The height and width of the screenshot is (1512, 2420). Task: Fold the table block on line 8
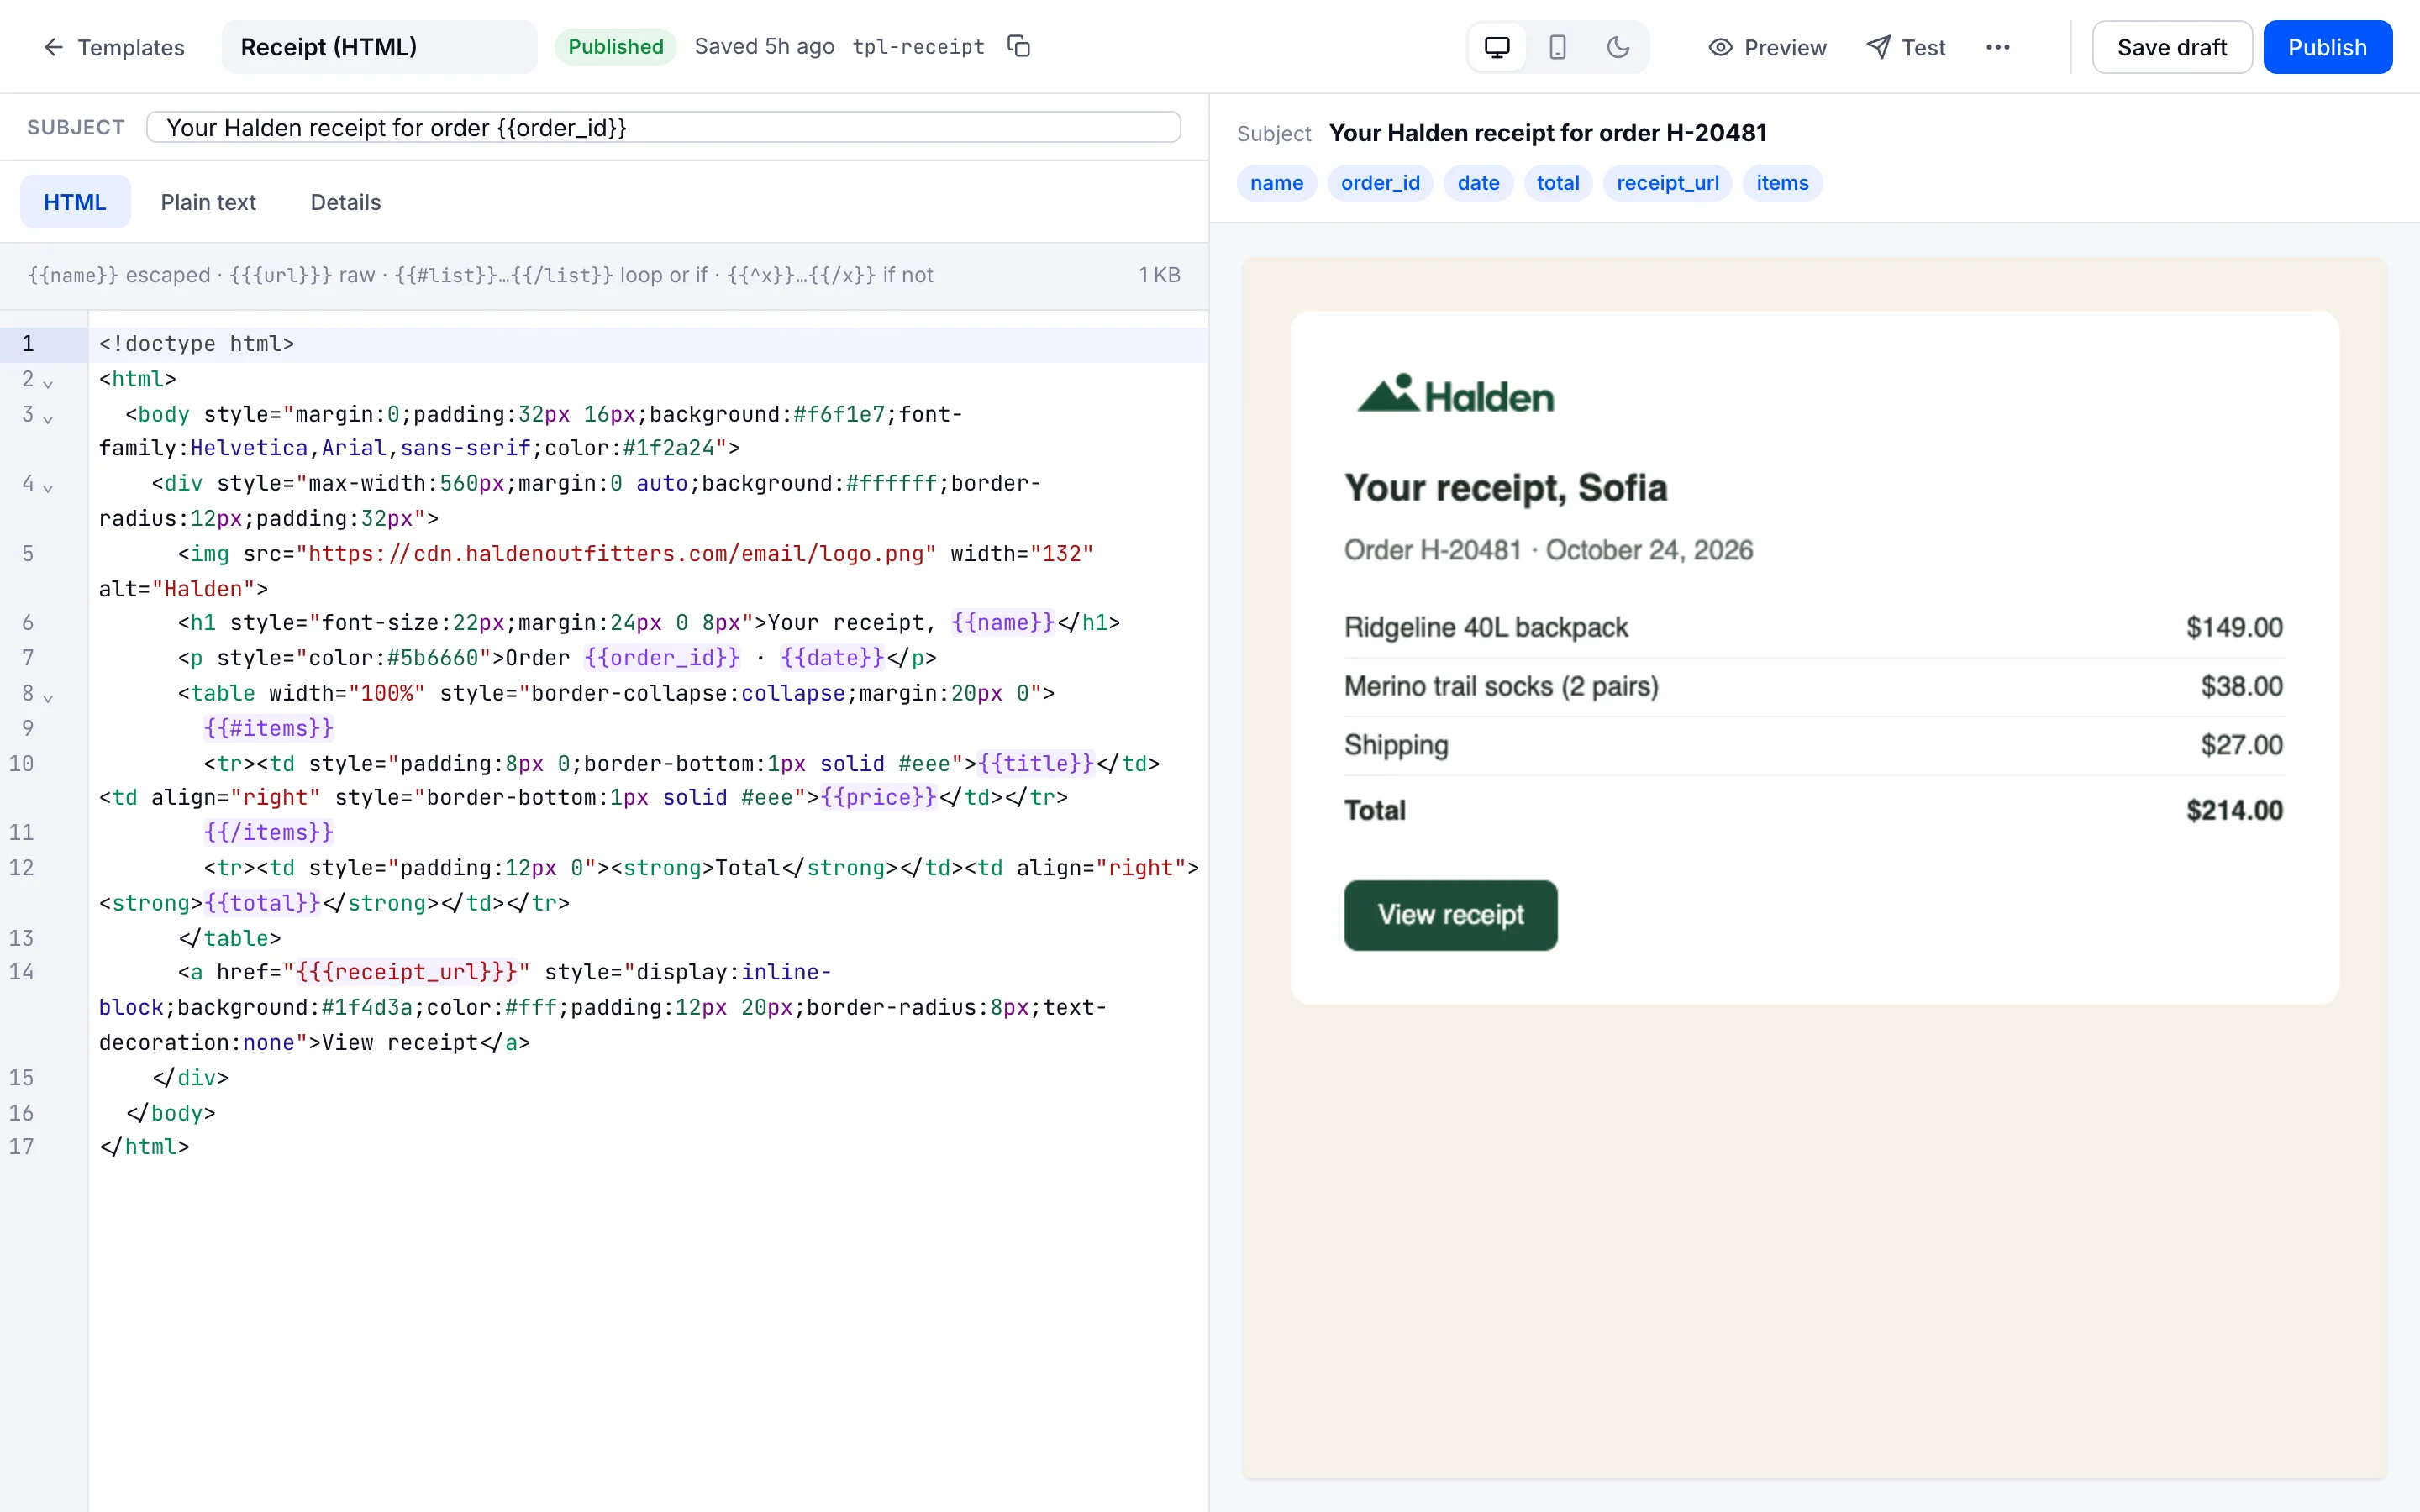point(48,696)
